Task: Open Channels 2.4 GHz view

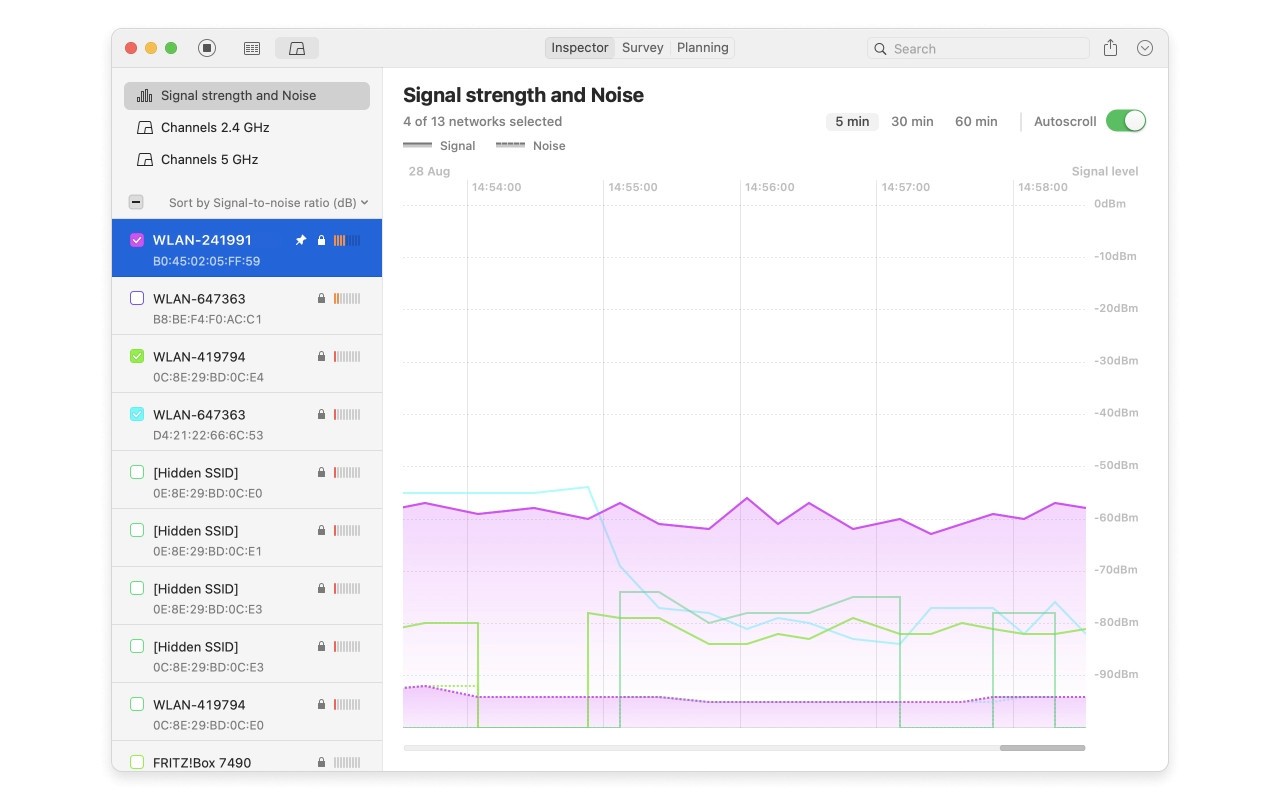Action: 215,127
